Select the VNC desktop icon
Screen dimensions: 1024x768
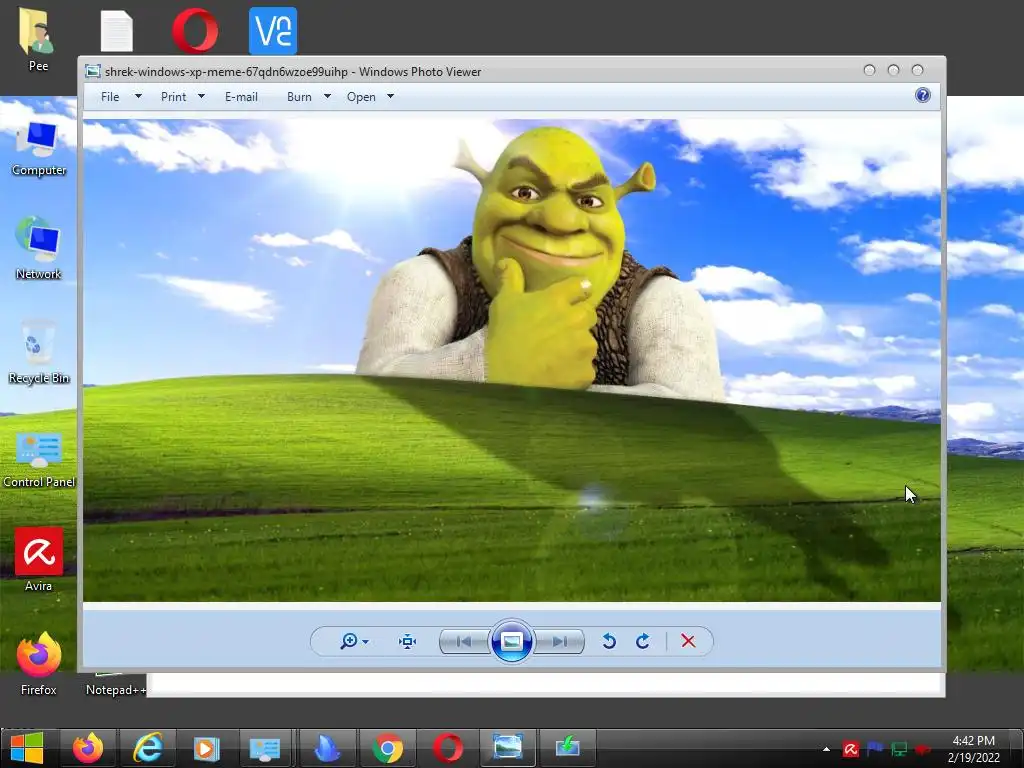273,30
